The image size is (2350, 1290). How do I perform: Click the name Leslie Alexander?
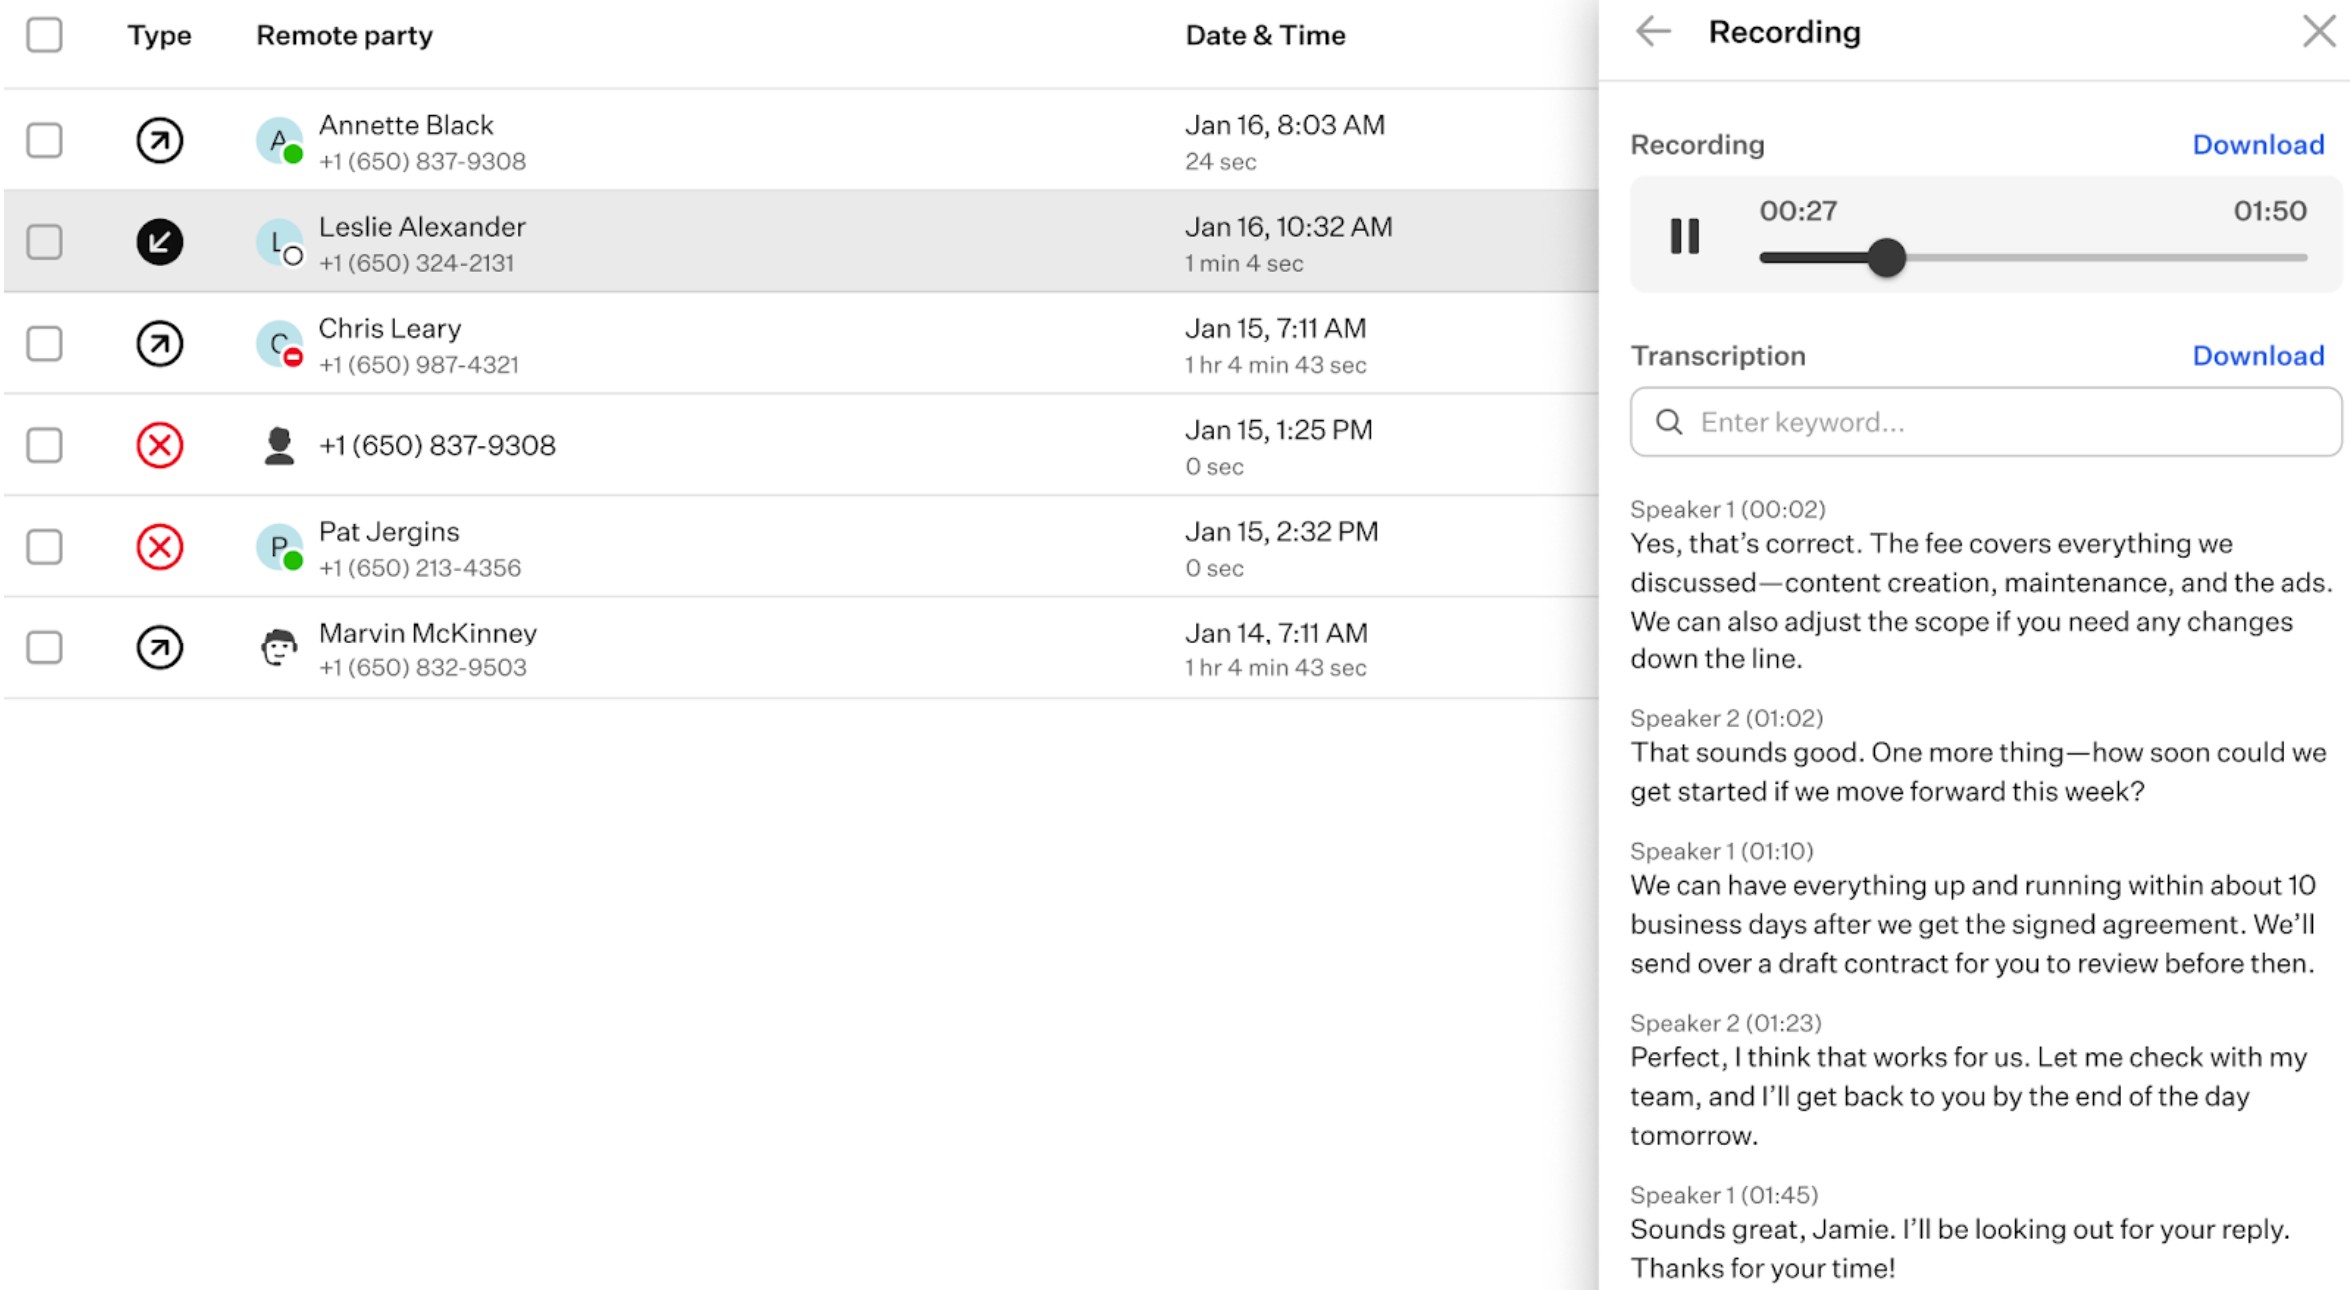(422, 227)
